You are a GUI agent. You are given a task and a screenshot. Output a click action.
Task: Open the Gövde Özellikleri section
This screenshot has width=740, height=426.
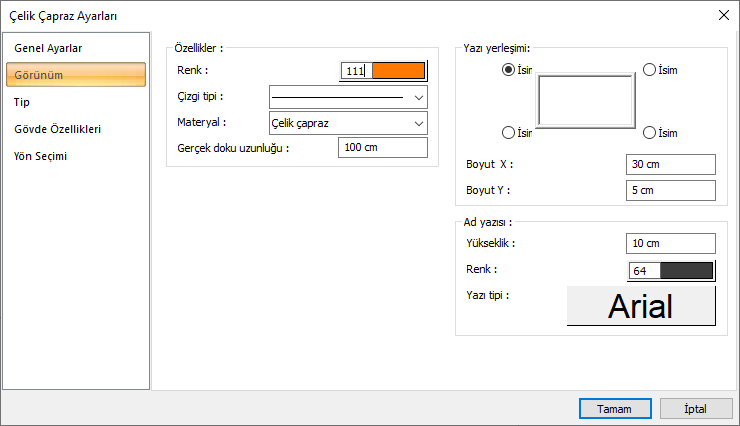point(57,129)
